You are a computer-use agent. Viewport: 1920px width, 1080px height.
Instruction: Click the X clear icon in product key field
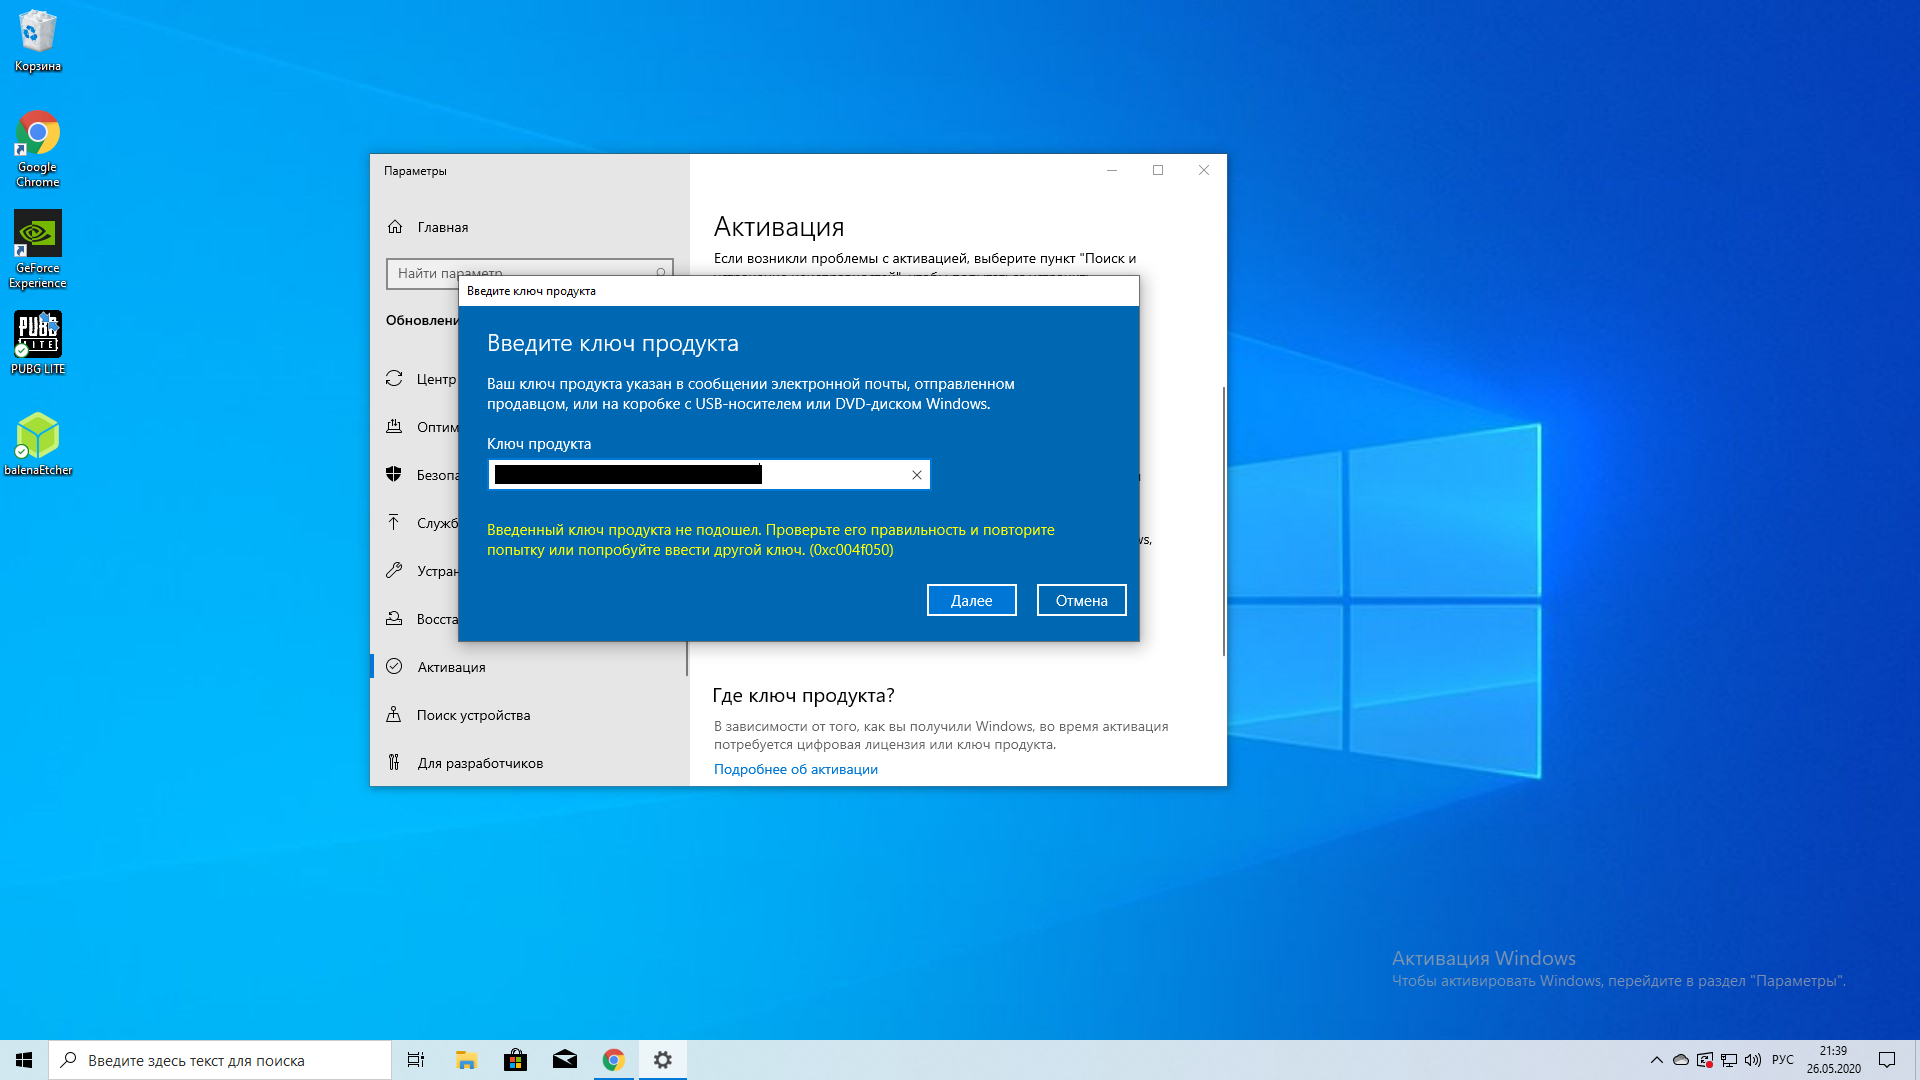pyautogui.click(x=916, y=473)
